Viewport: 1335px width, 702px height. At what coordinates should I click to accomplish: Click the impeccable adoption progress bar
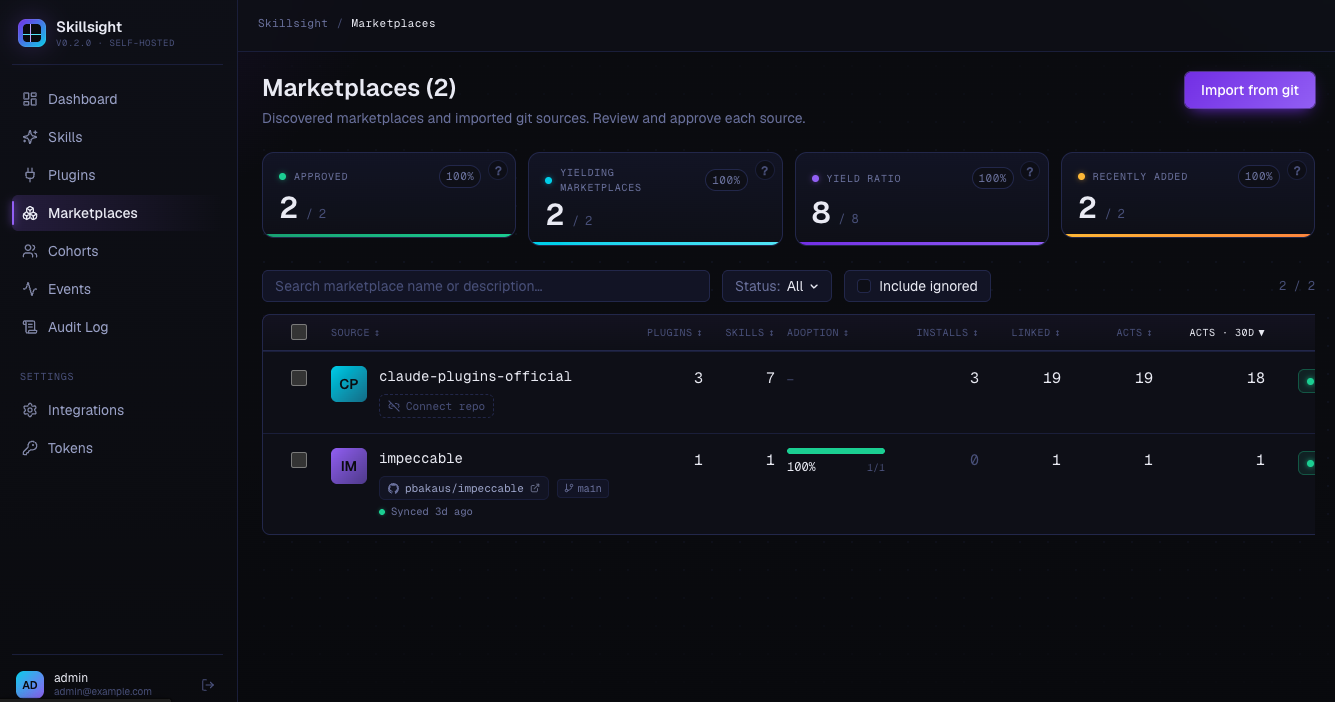pyautogui.click(x=836, y=451)
